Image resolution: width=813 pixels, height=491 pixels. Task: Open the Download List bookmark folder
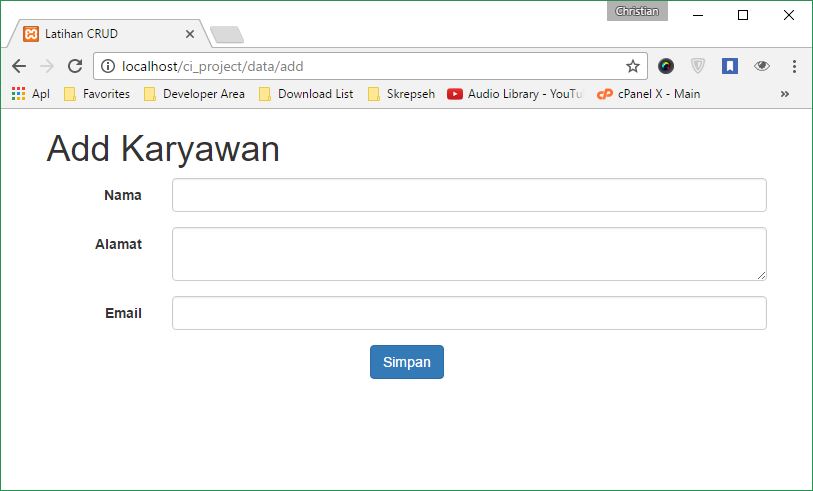point(306,94)
